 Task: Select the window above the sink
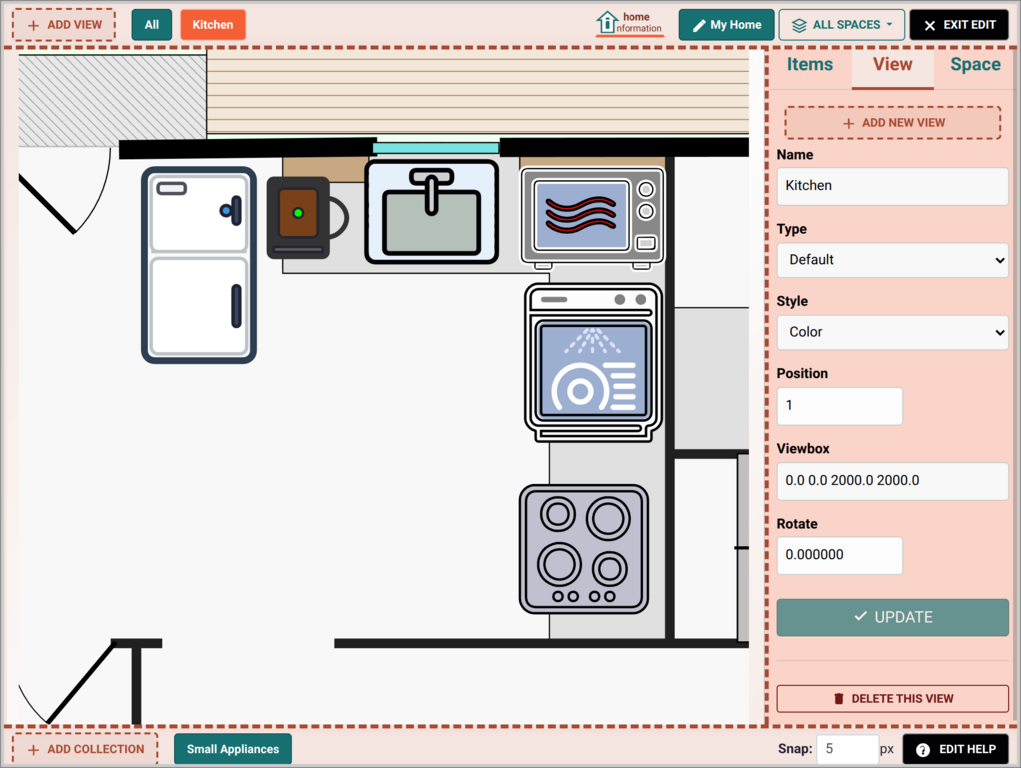[436, 148]
